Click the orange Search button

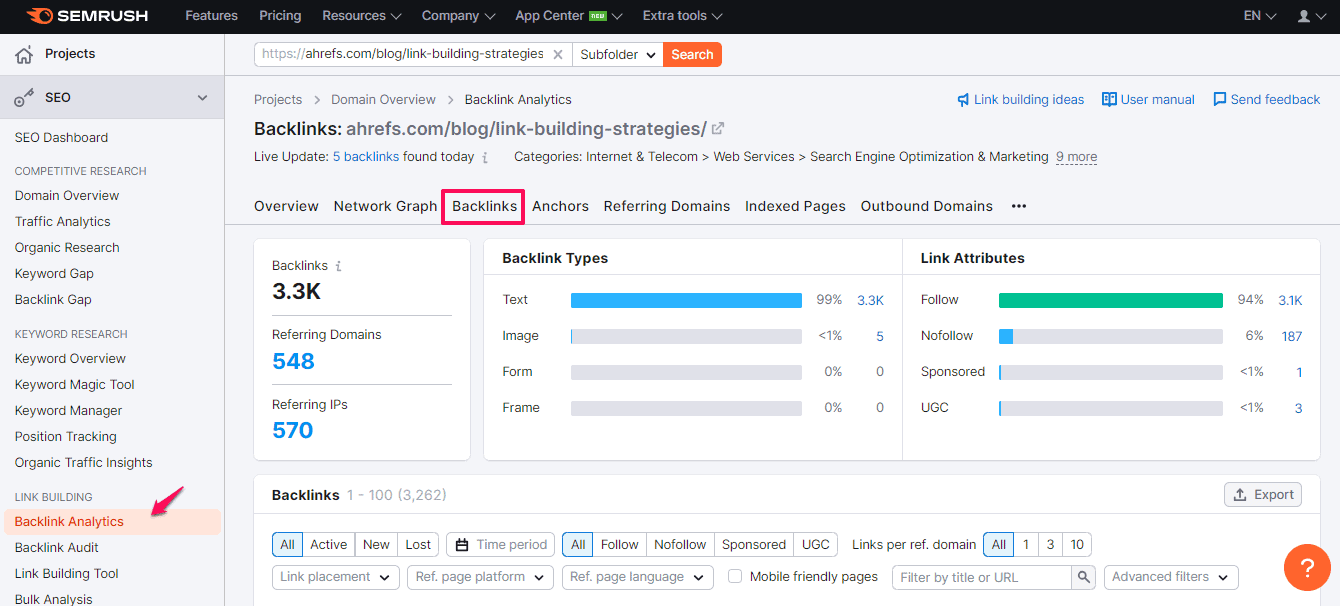[x=692, y=55]
